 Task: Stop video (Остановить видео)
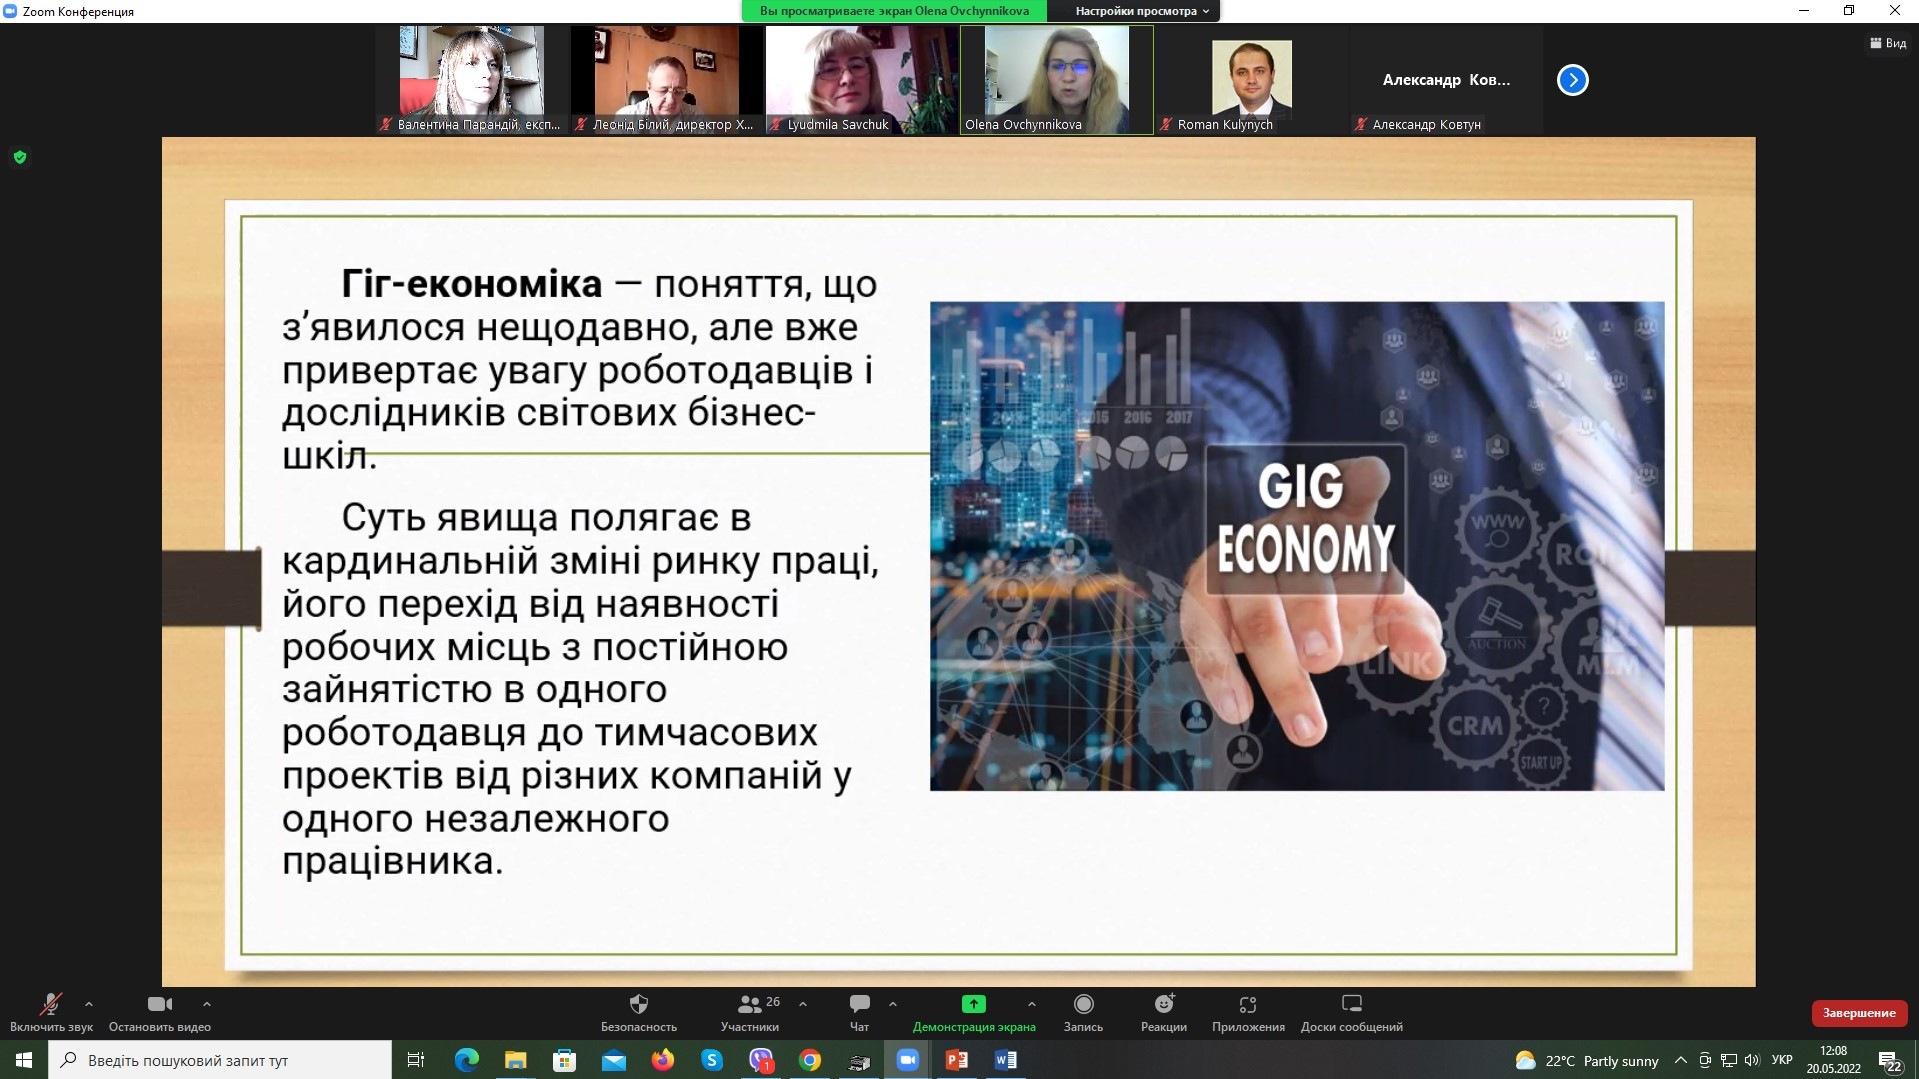click(159, 1004)
